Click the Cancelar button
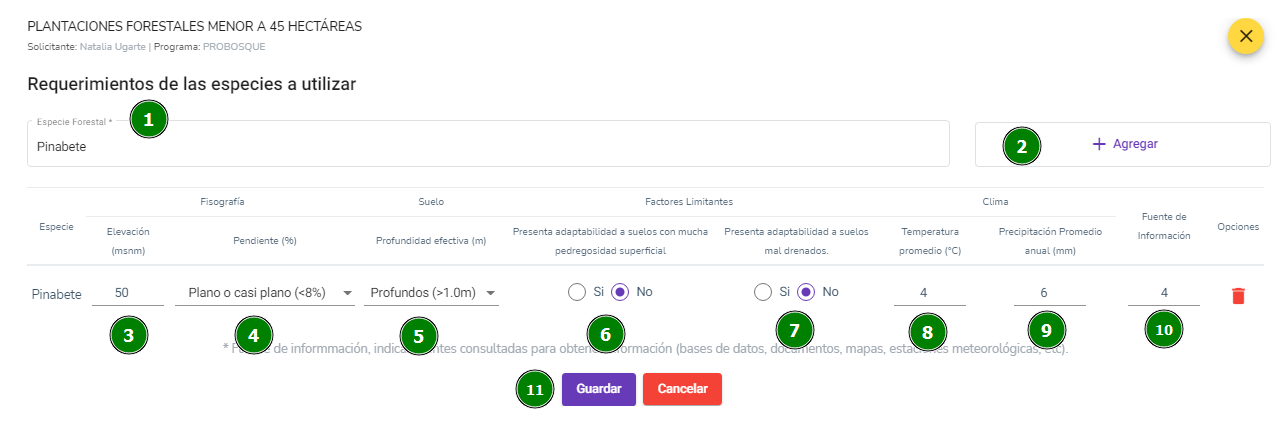This screenshot has height=425, width=1287. point(682,389)
